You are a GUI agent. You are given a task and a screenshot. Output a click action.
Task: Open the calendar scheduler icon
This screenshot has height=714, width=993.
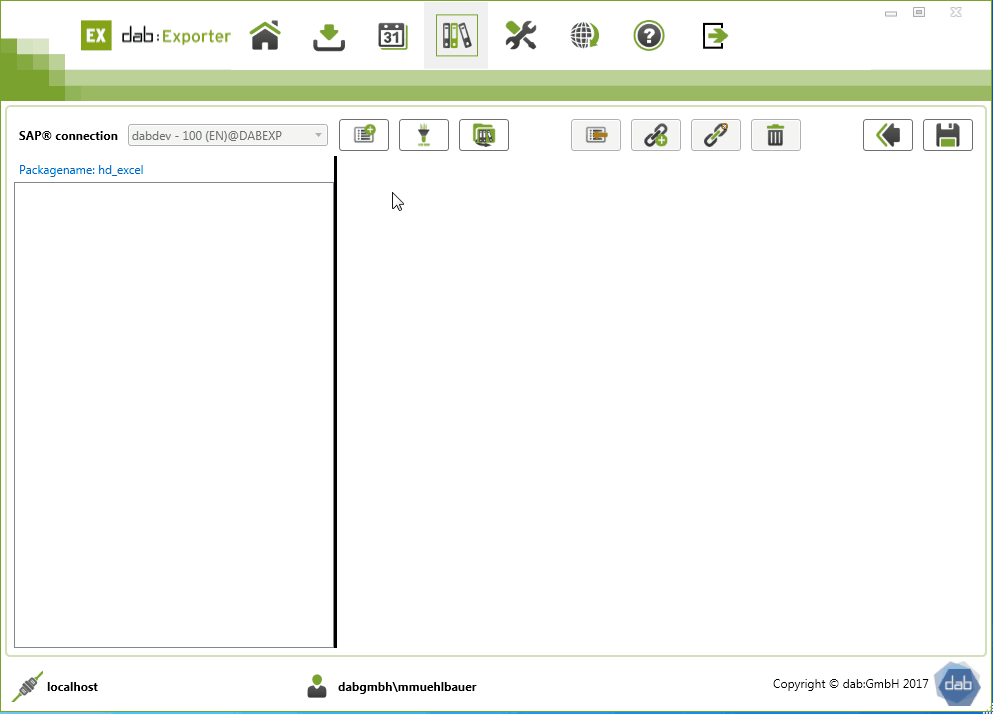click(393, 36)
